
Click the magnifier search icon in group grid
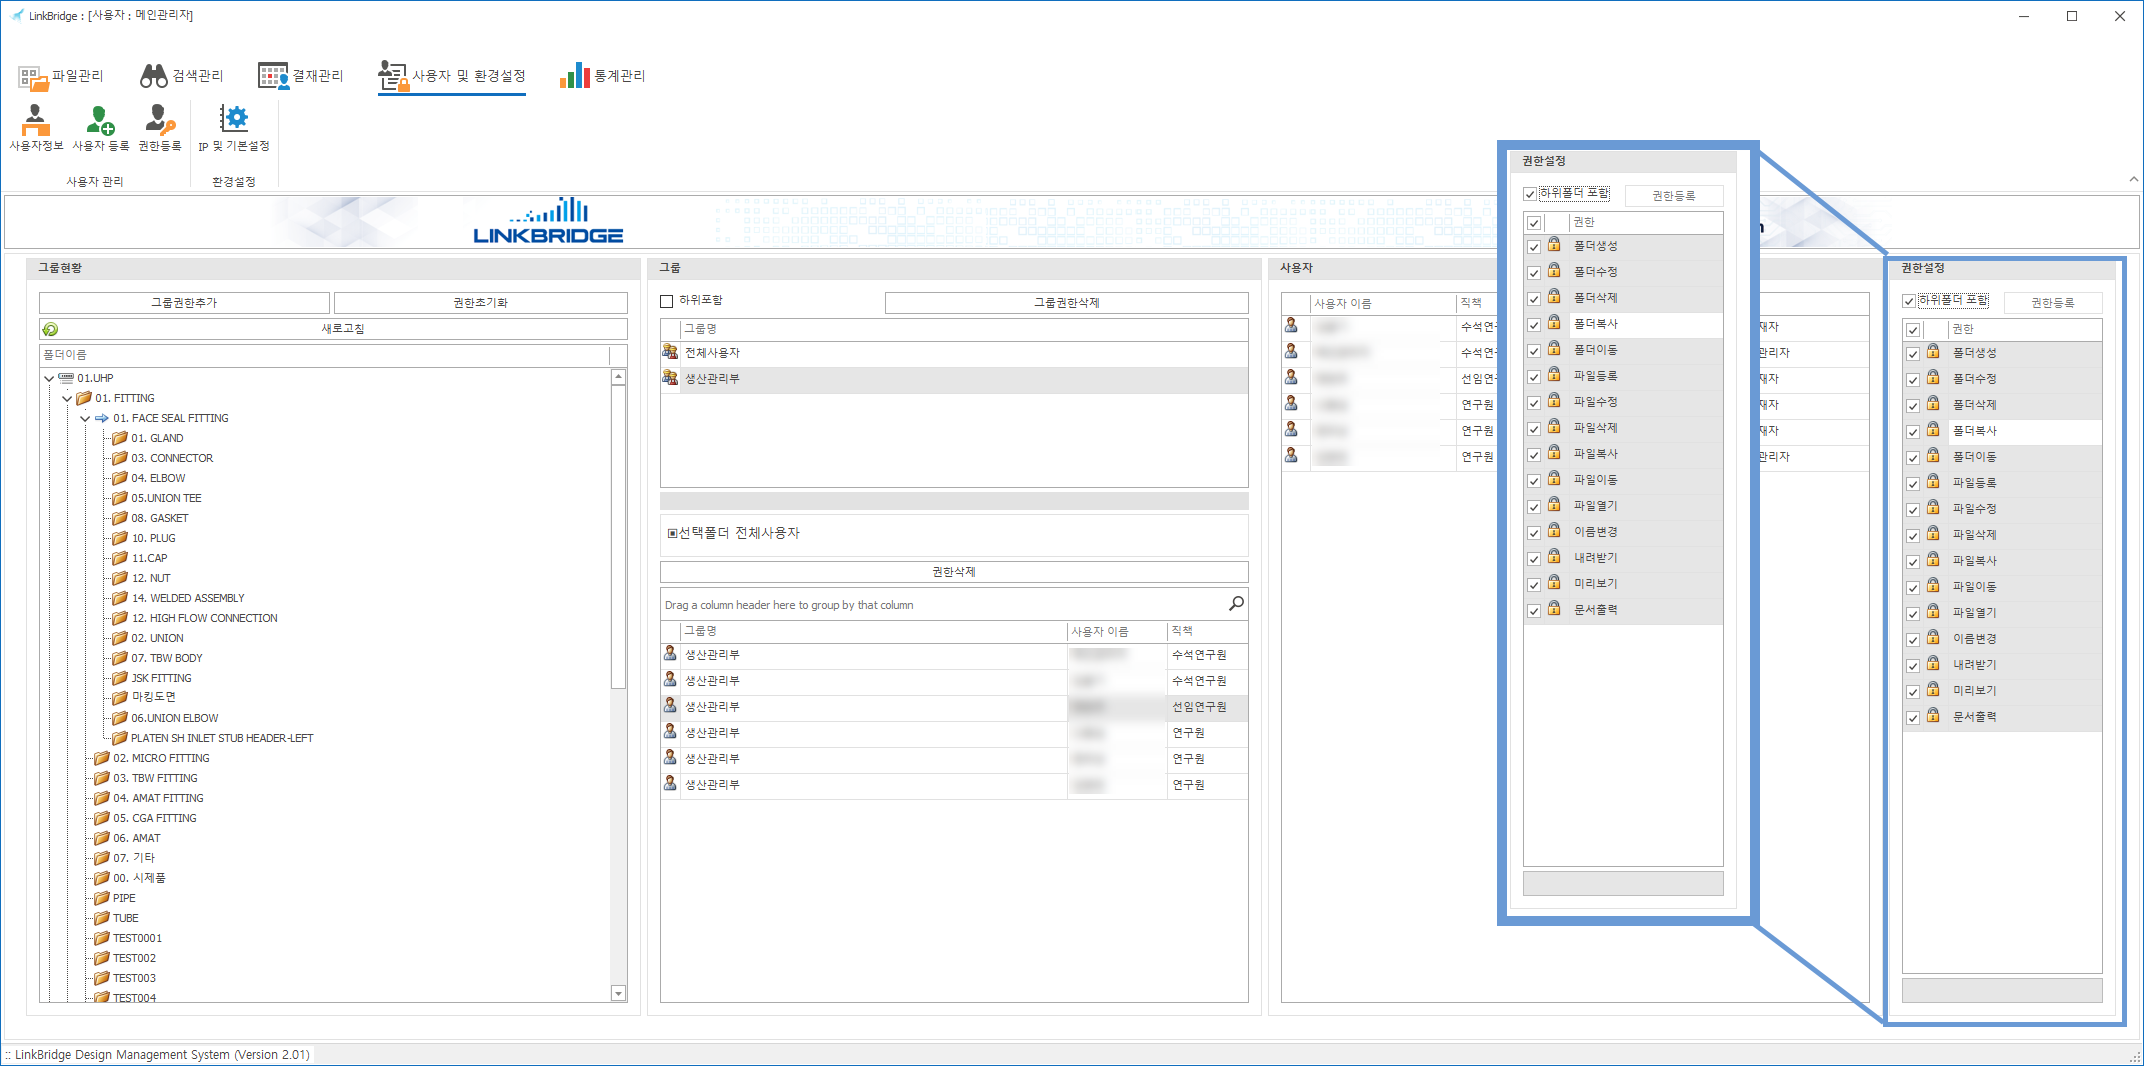point(1236,603)
